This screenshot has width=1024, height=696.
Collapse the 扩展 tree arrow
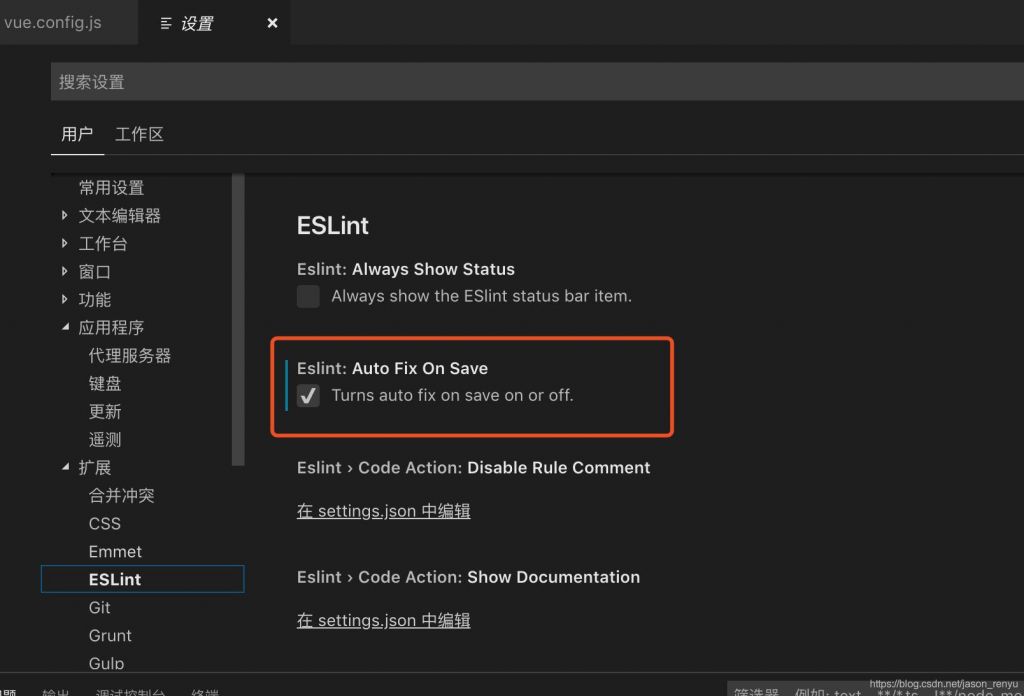click(65, 467)
